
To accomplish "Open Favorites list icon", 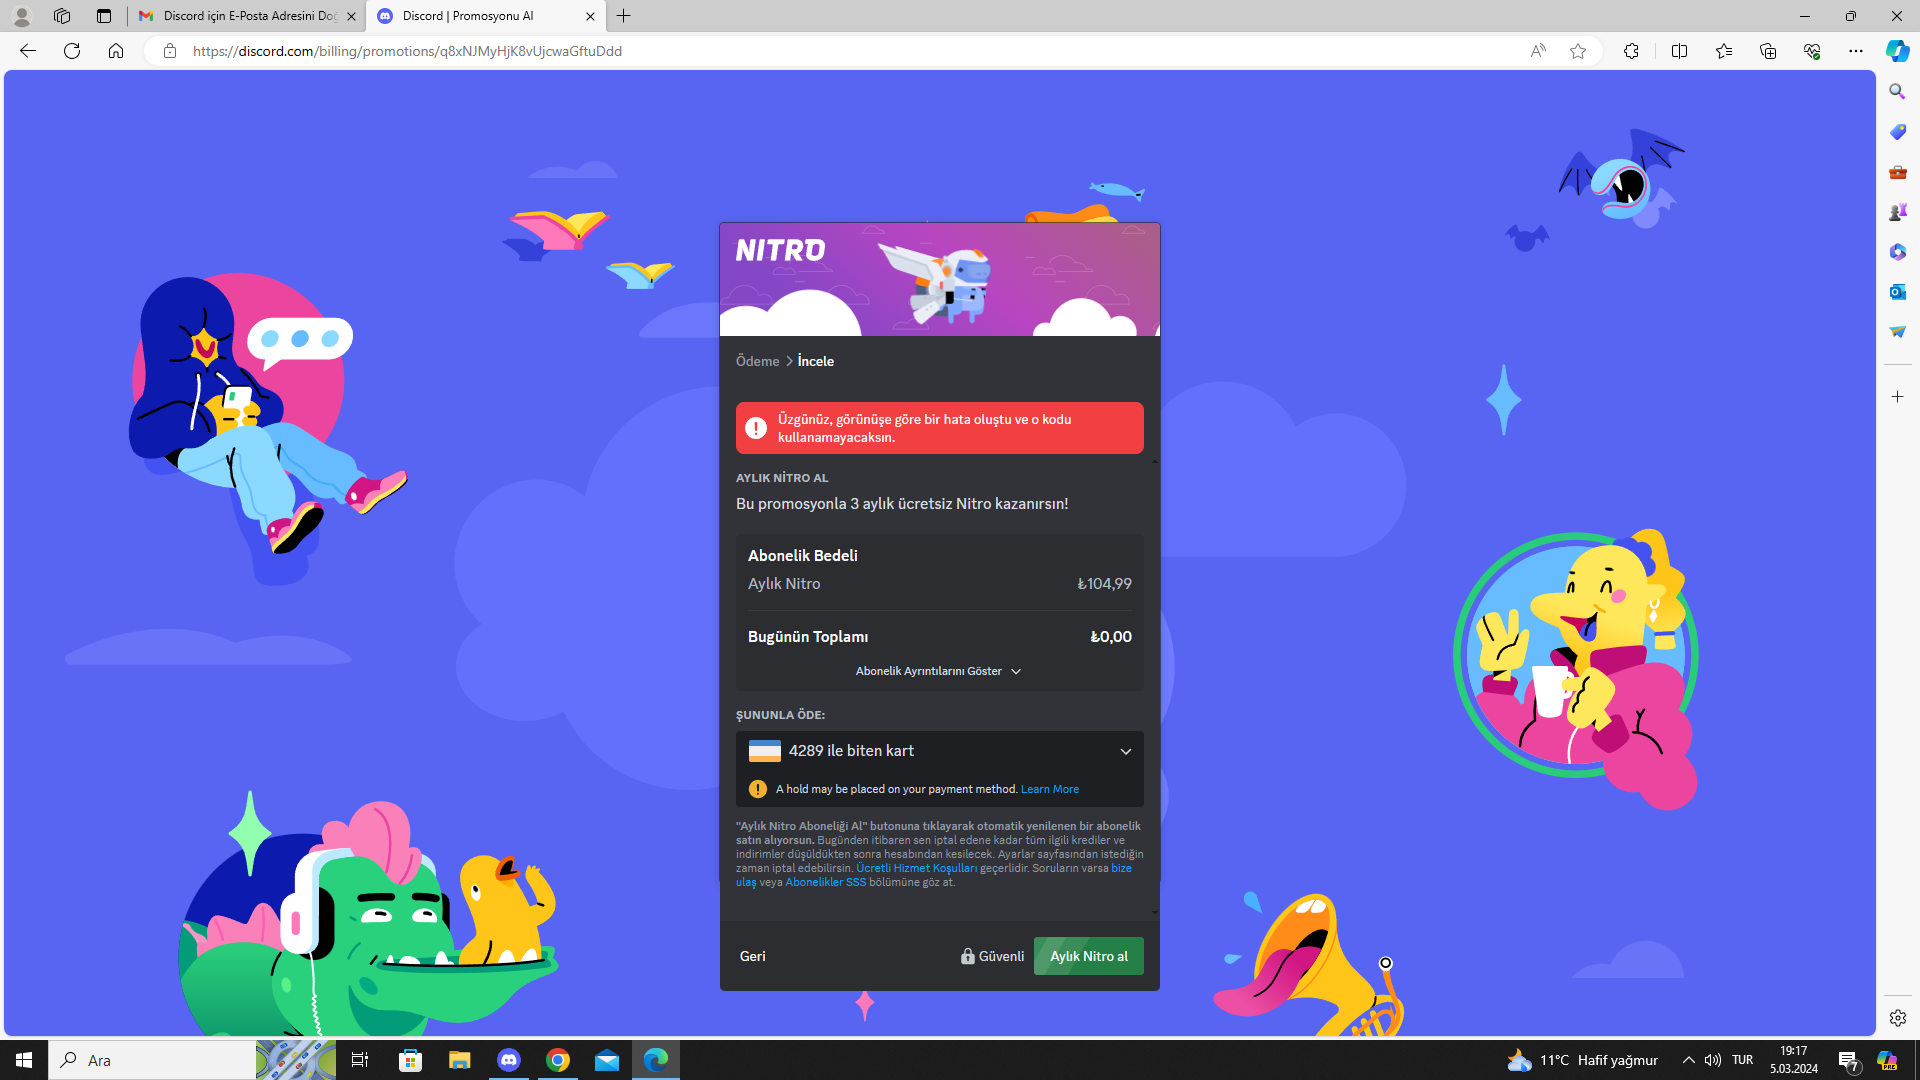I will pos(1724,51).
